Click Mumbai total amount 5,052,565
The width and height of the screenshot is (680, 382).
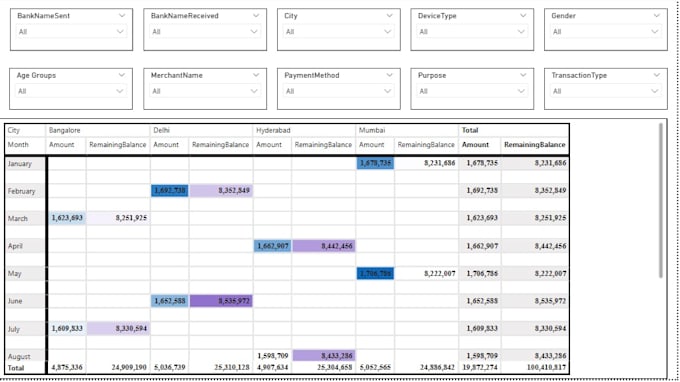point(375,367)
